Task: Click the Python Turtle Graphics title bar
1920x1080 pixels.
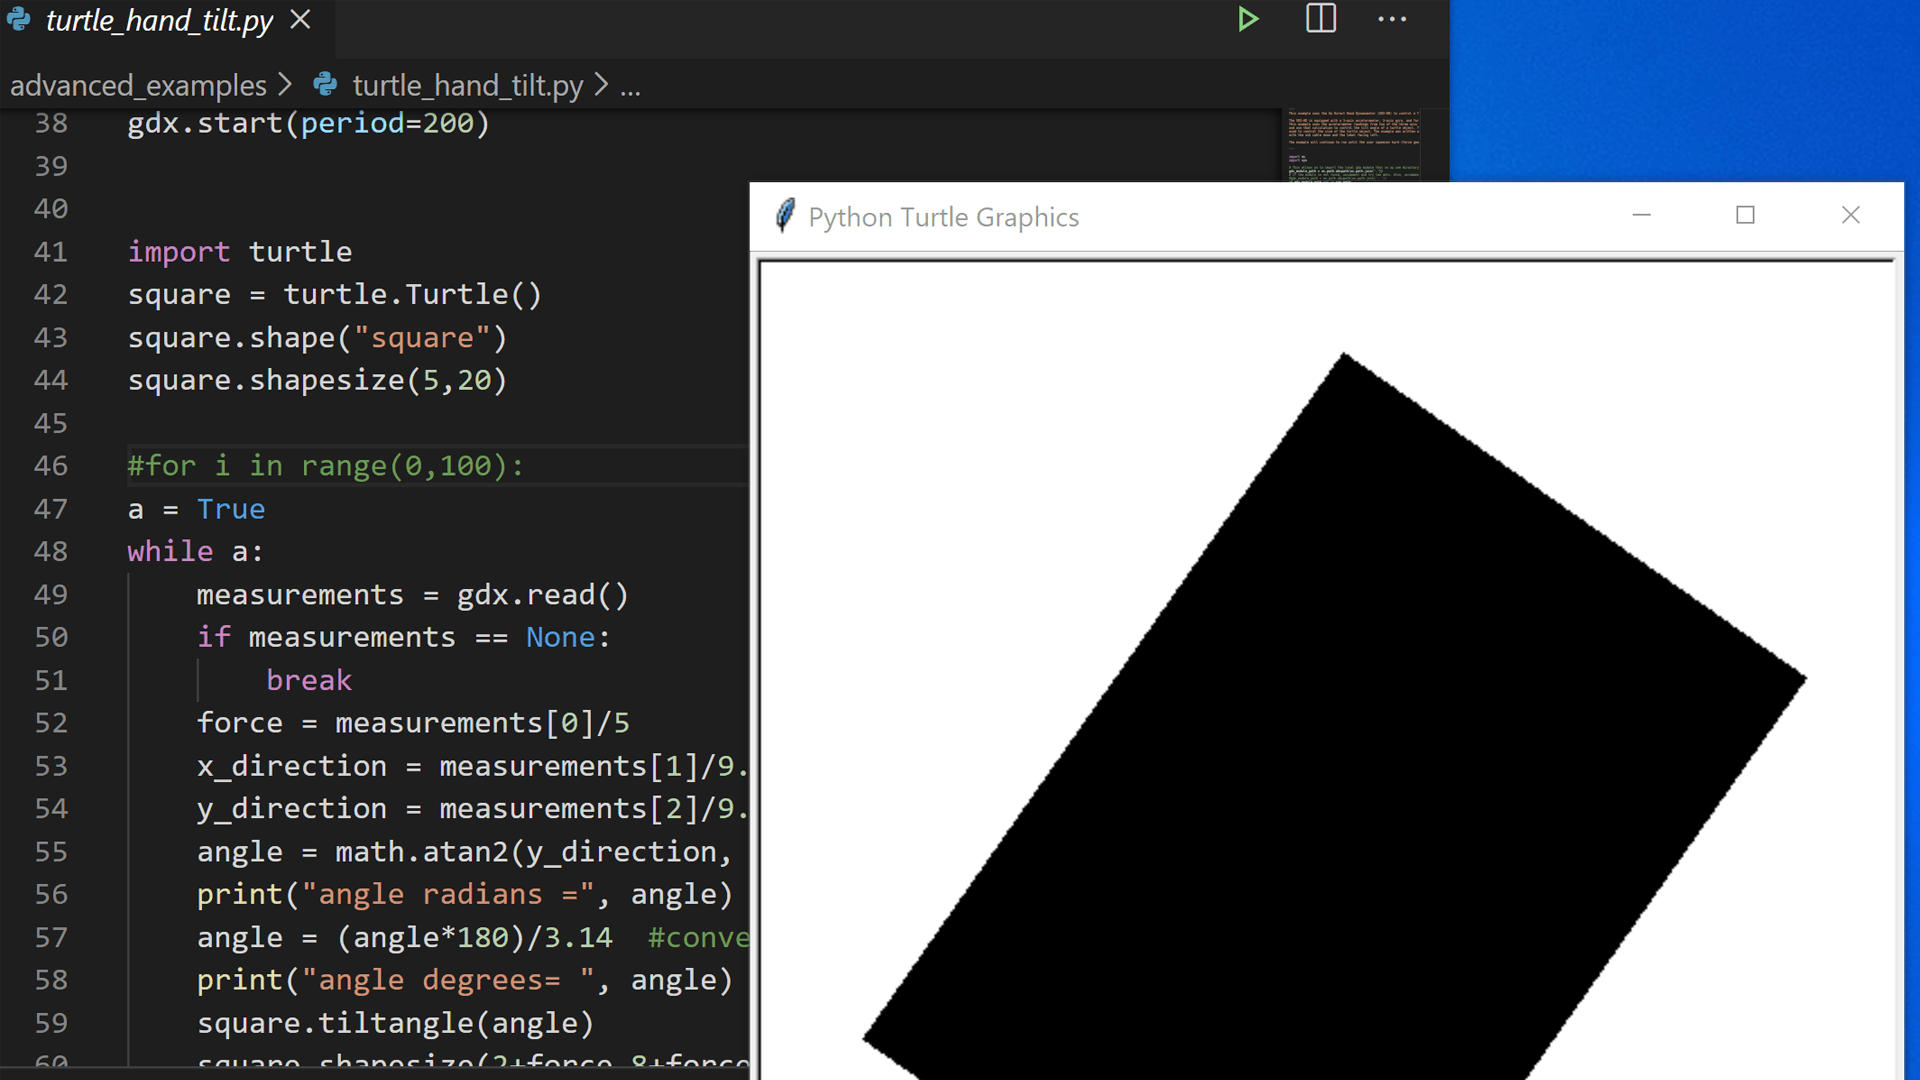Action: [x=1300, y=217]
